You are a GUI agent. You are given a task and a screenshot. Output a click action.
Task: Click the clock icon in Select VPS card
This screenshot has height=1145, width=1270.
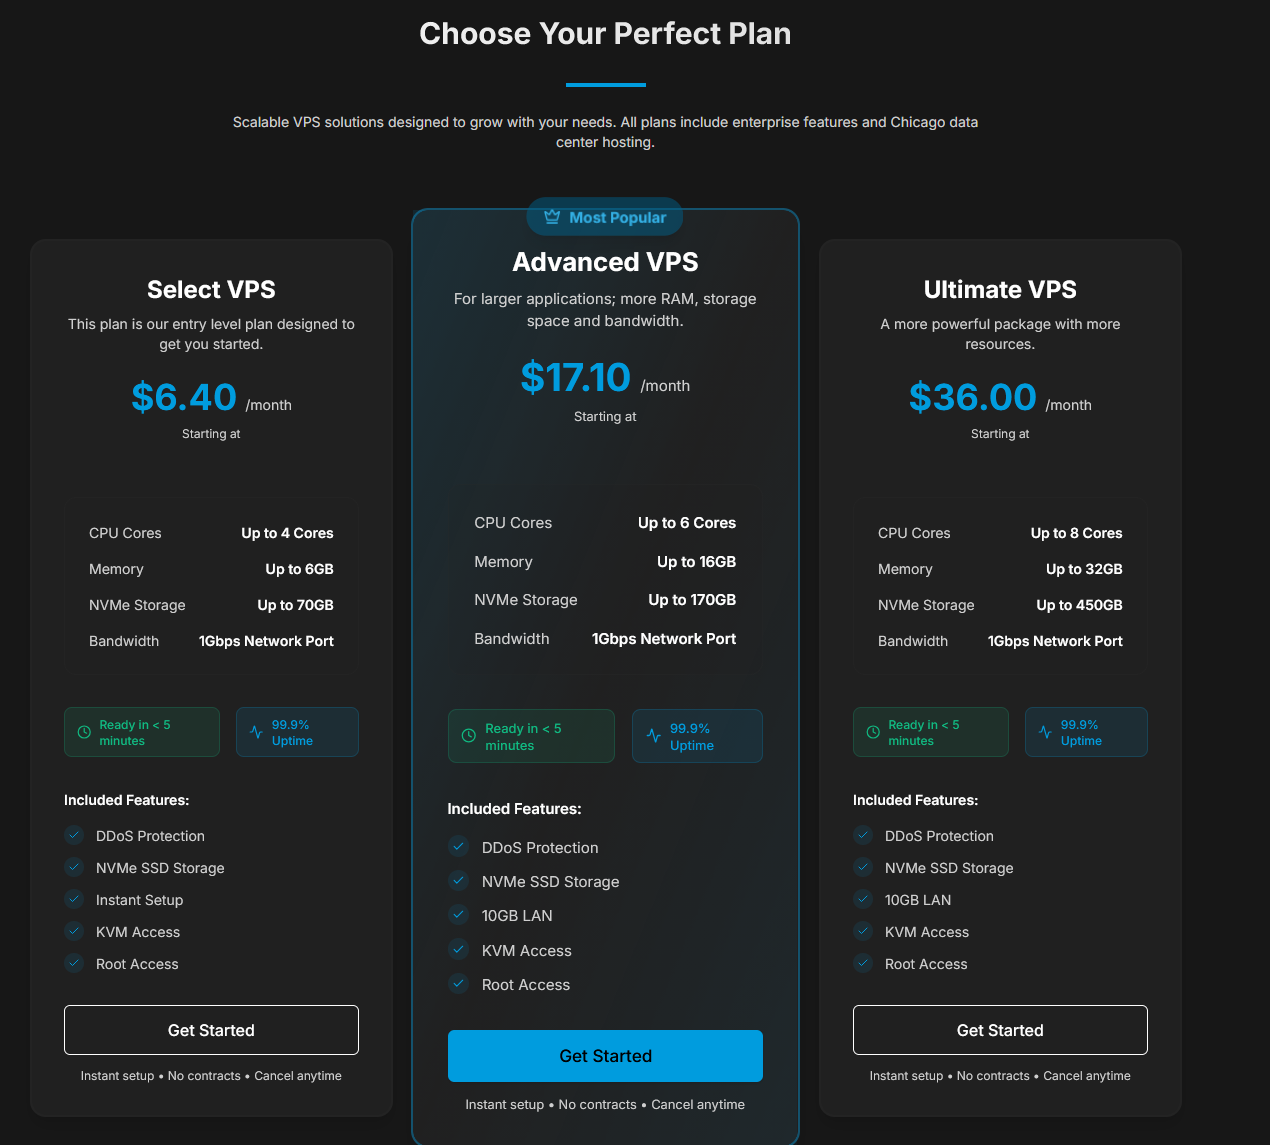[x=84, y=732]
